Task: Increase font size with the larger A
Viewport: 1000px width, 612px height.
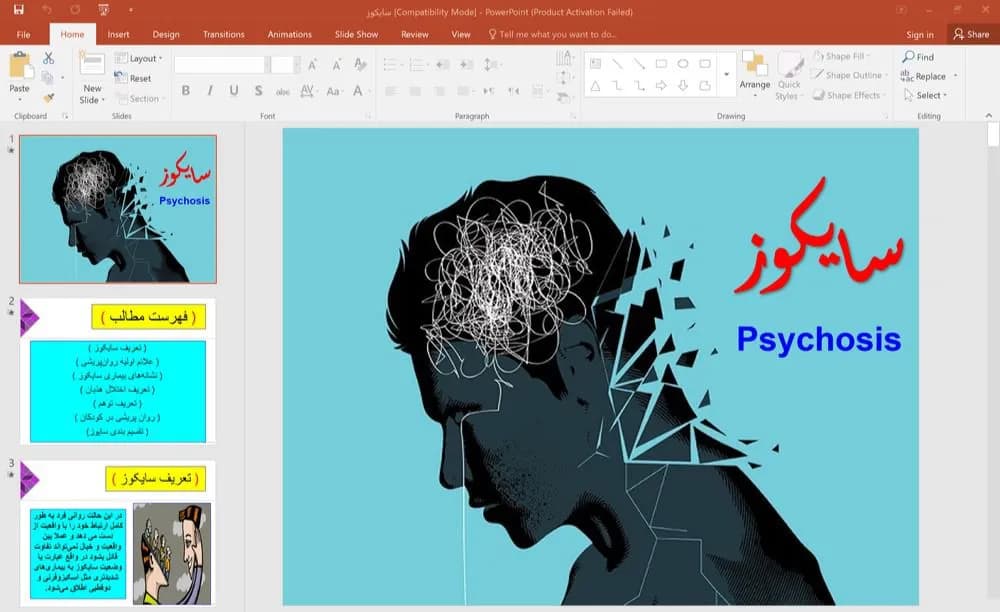Action: pyautogui.click(x=312, y=64)
